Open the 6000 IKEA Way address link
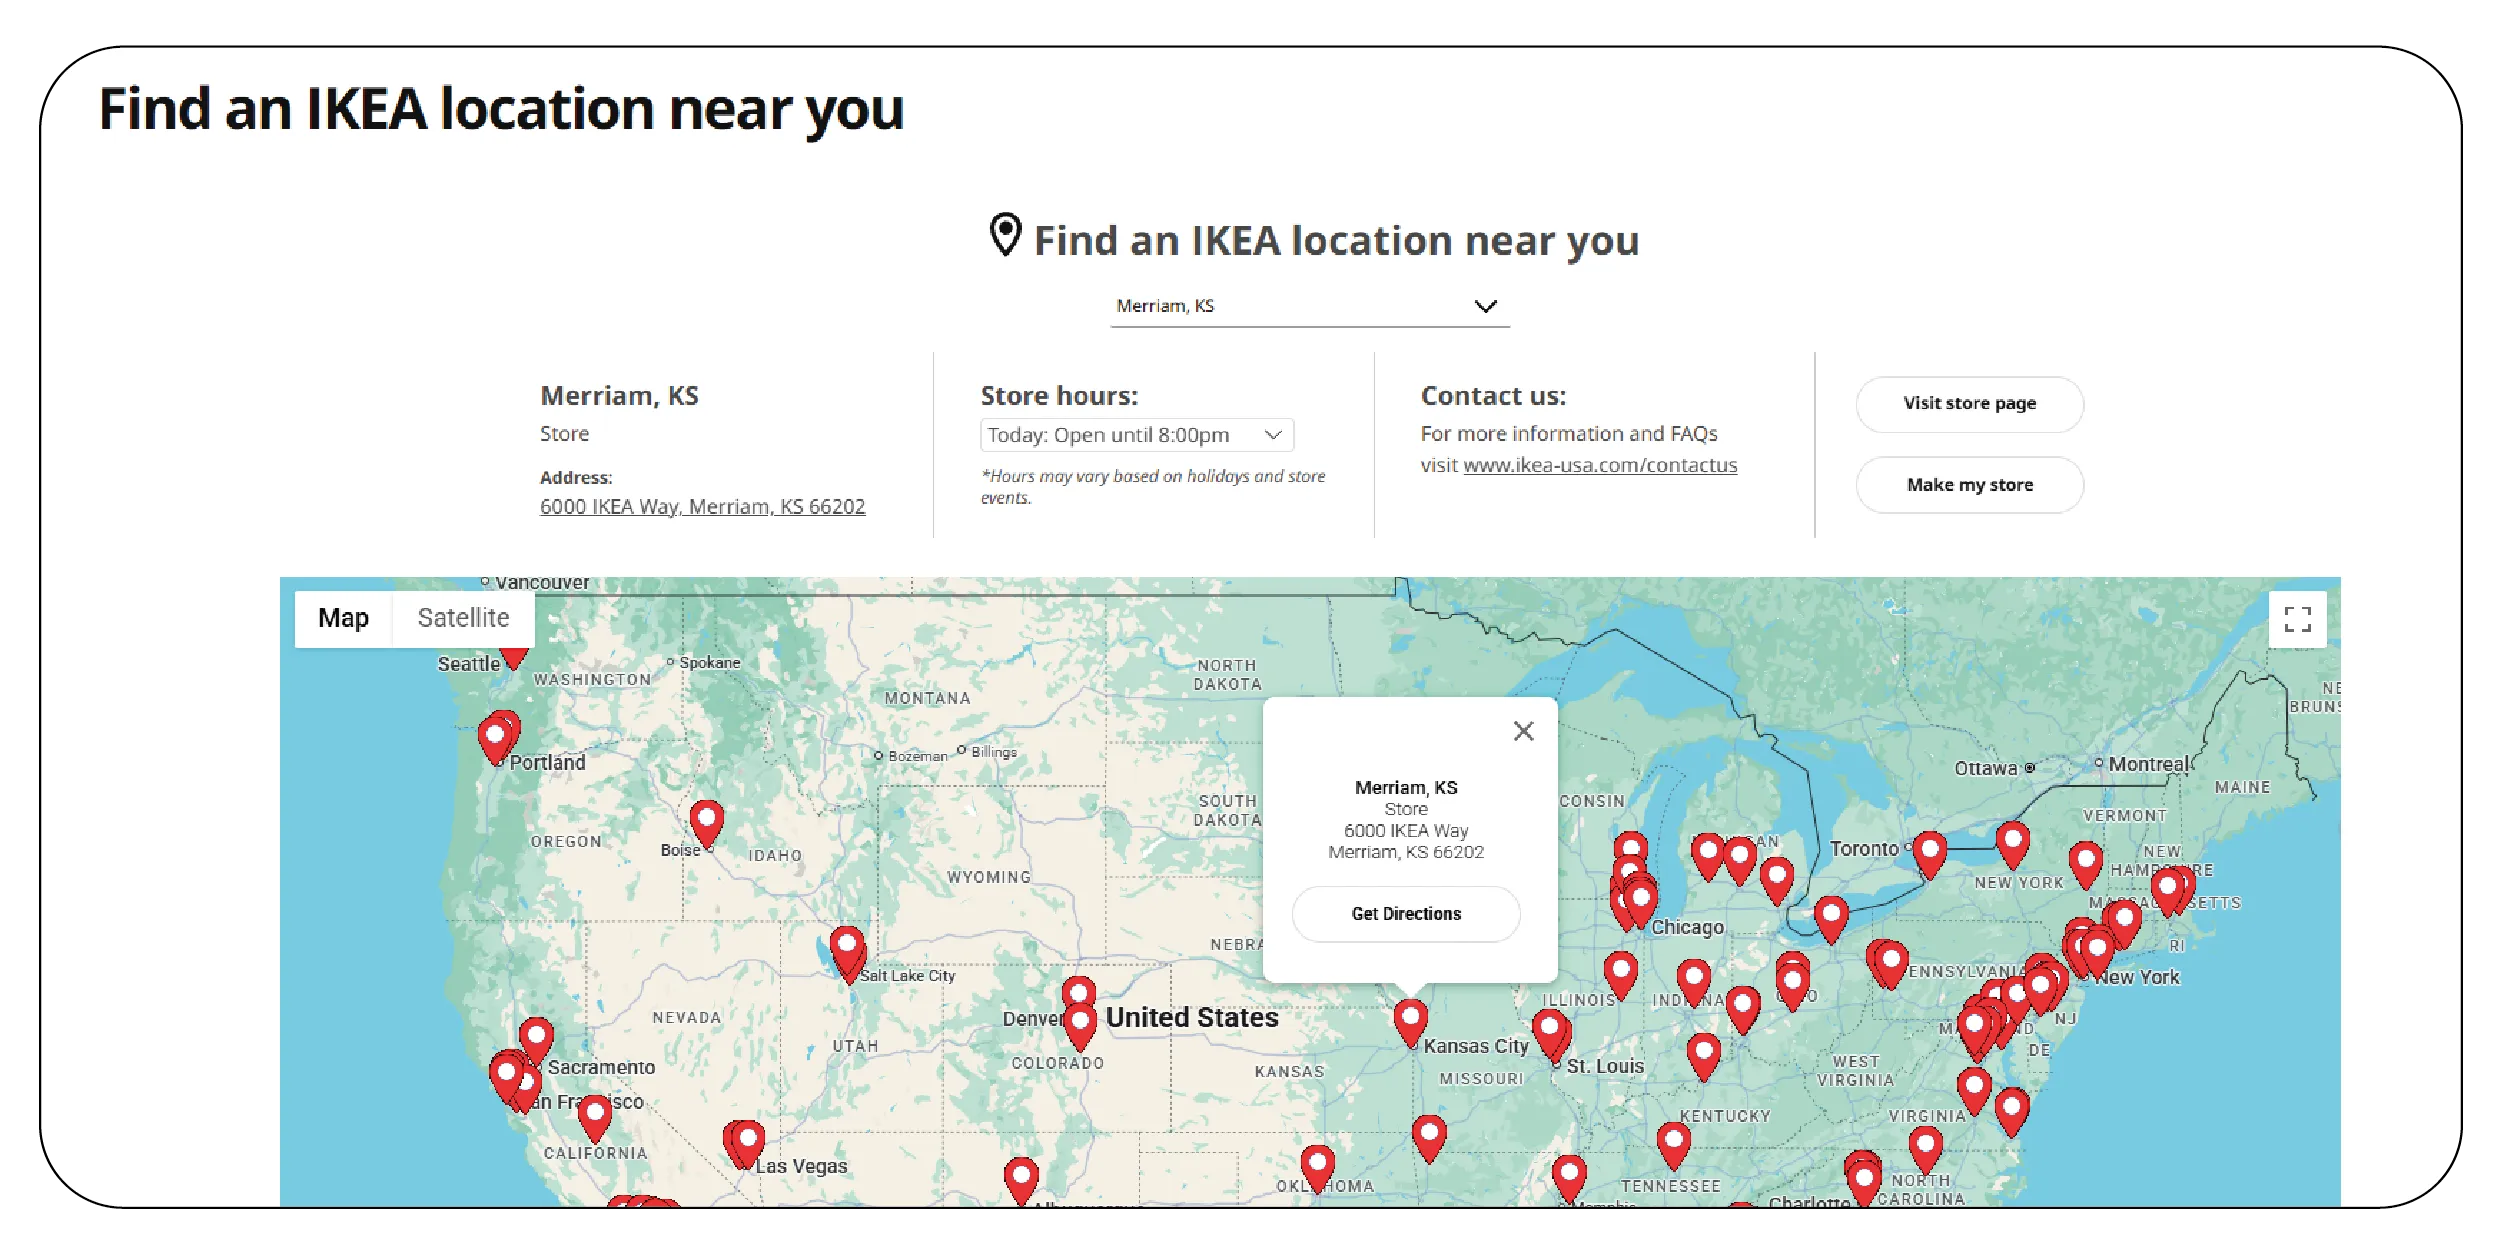 (x=703, y=506)
